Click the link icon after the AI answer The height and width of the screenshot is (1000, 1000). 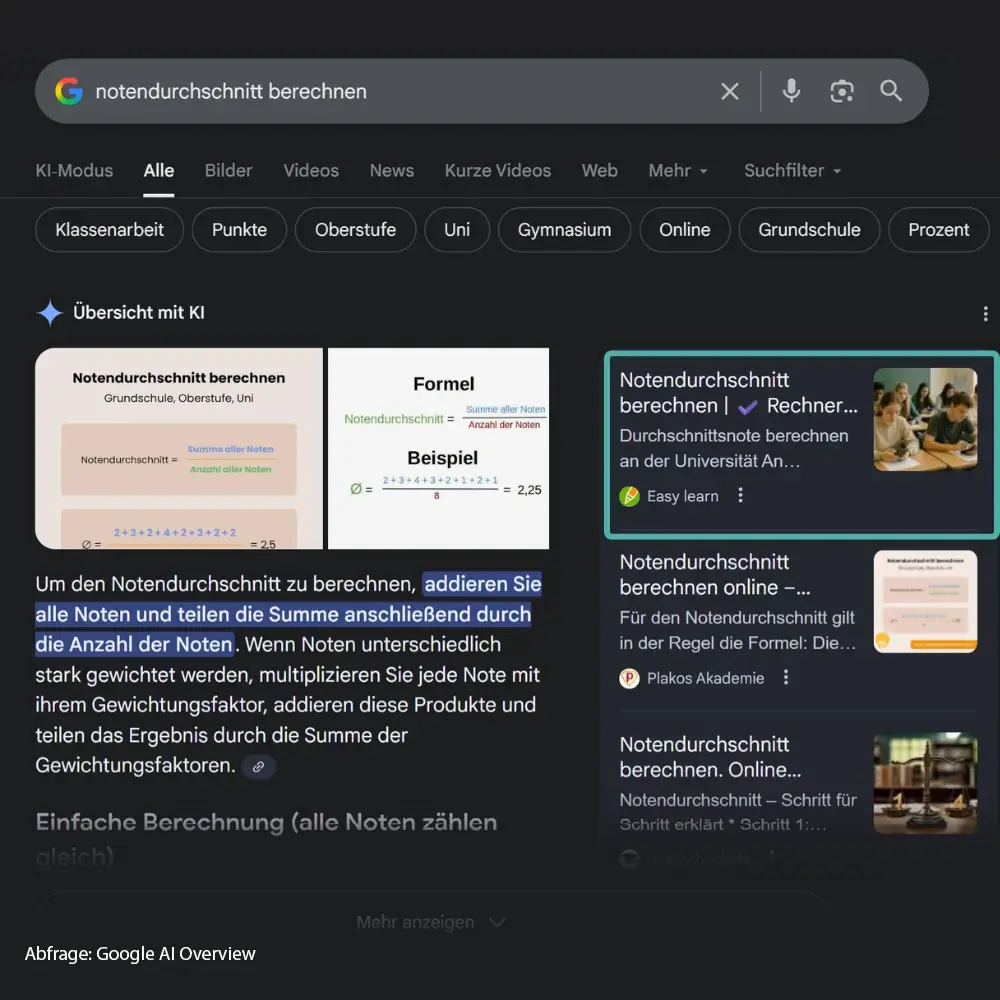[258, 767]
